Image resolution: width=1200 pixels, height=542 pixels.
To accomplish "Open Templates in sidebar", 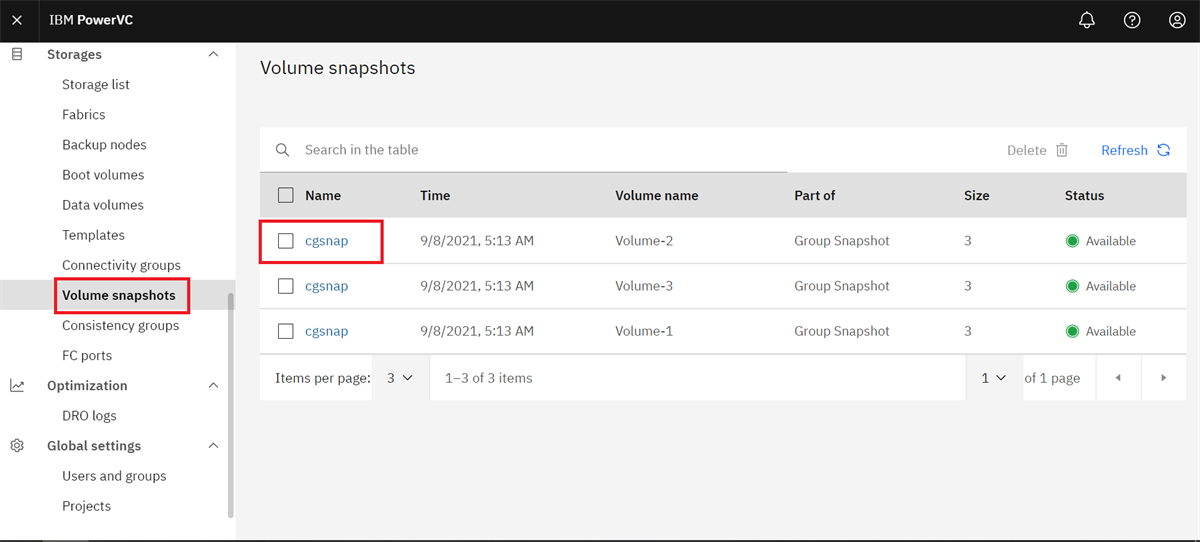I will [93, 235].
